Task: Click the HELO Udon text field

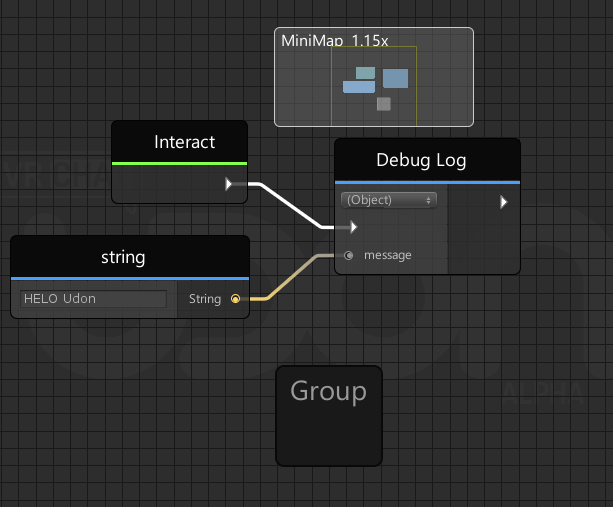Action: click(93, 299)
